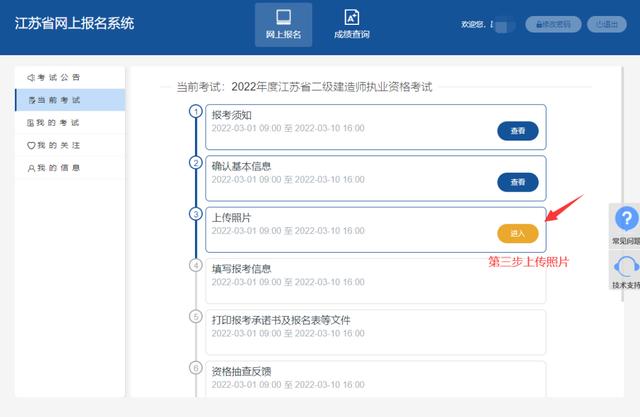640x417 pixels.
Task: Select step 3 circle on timeline
Action: click(195, 213)
